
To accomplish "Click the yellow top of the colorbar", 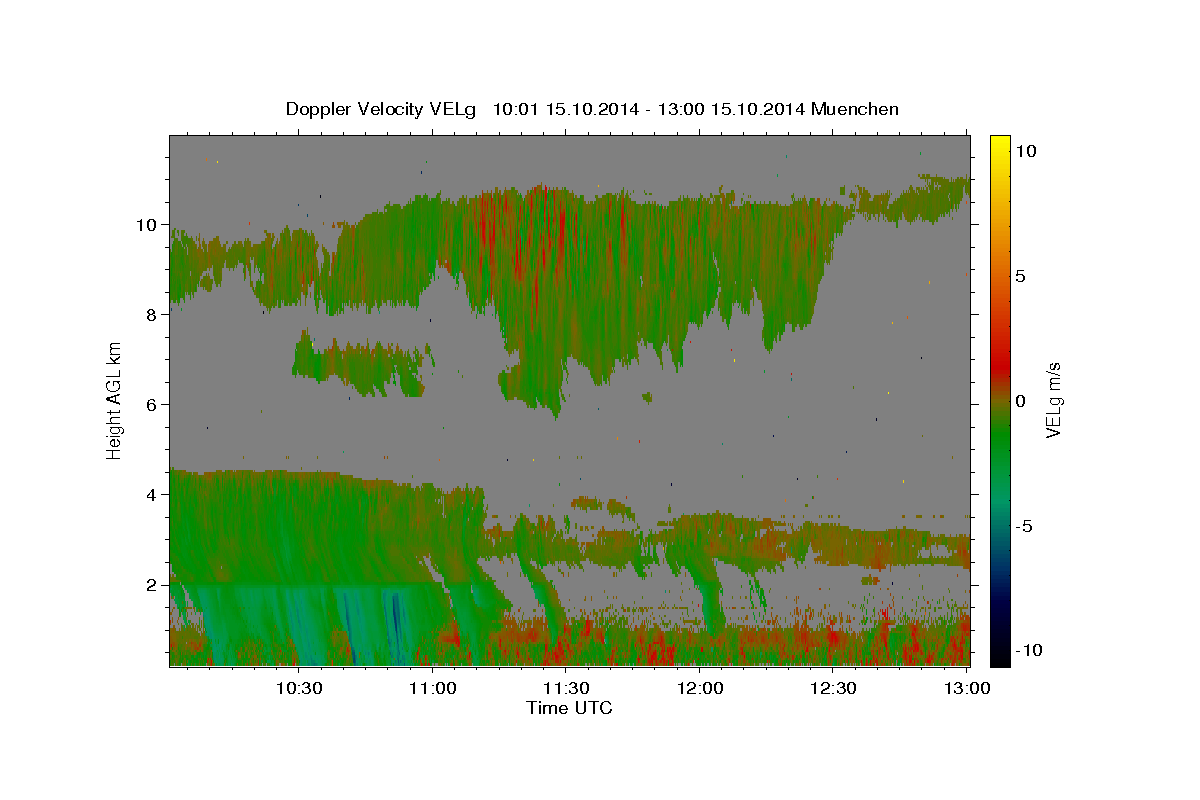I will tap(999, 145).
